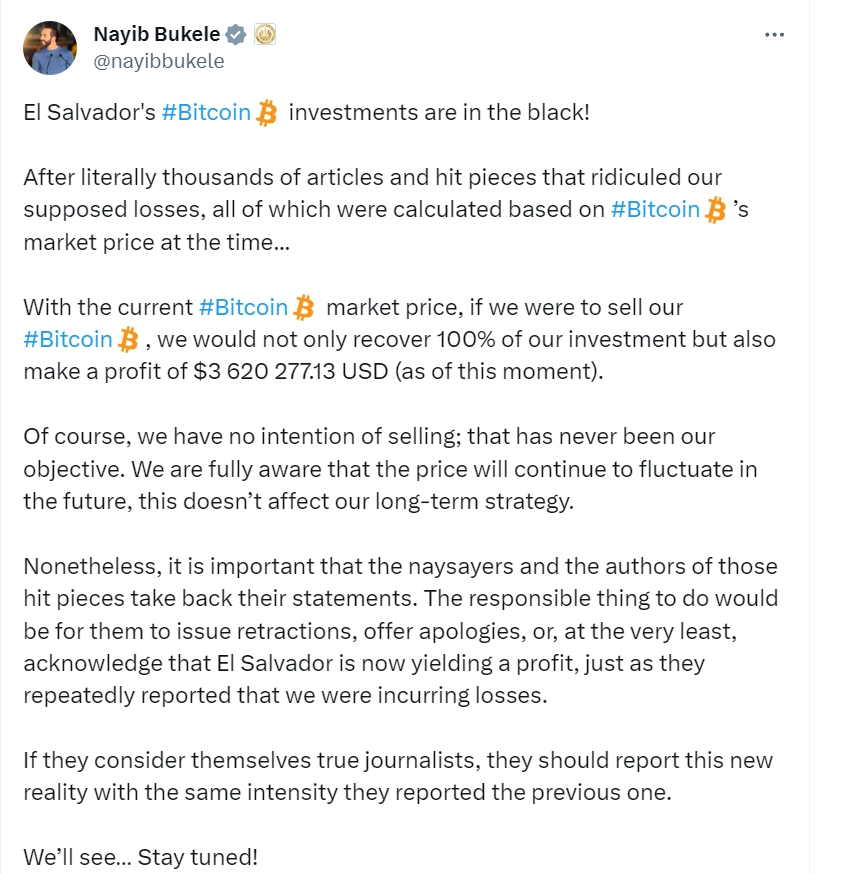Click the #Bitcoin hashtag after "calculated based on"

click(x=655, y=209)
